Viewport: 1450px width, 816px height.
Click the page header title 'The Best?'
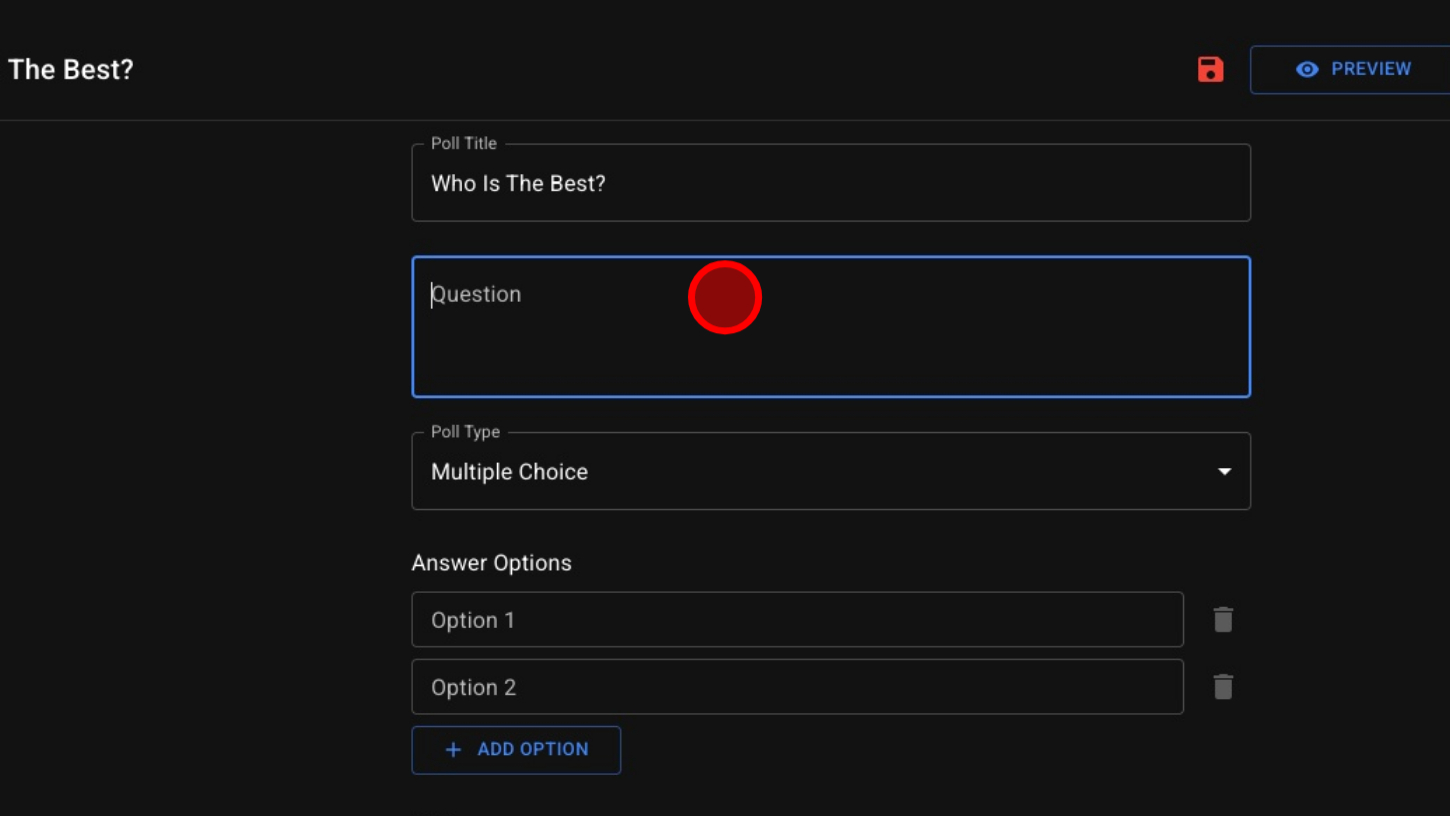point(70,70)
